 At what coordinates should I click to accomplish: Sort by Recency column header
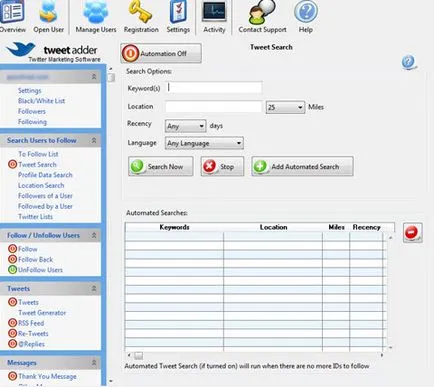pos(366,227)
